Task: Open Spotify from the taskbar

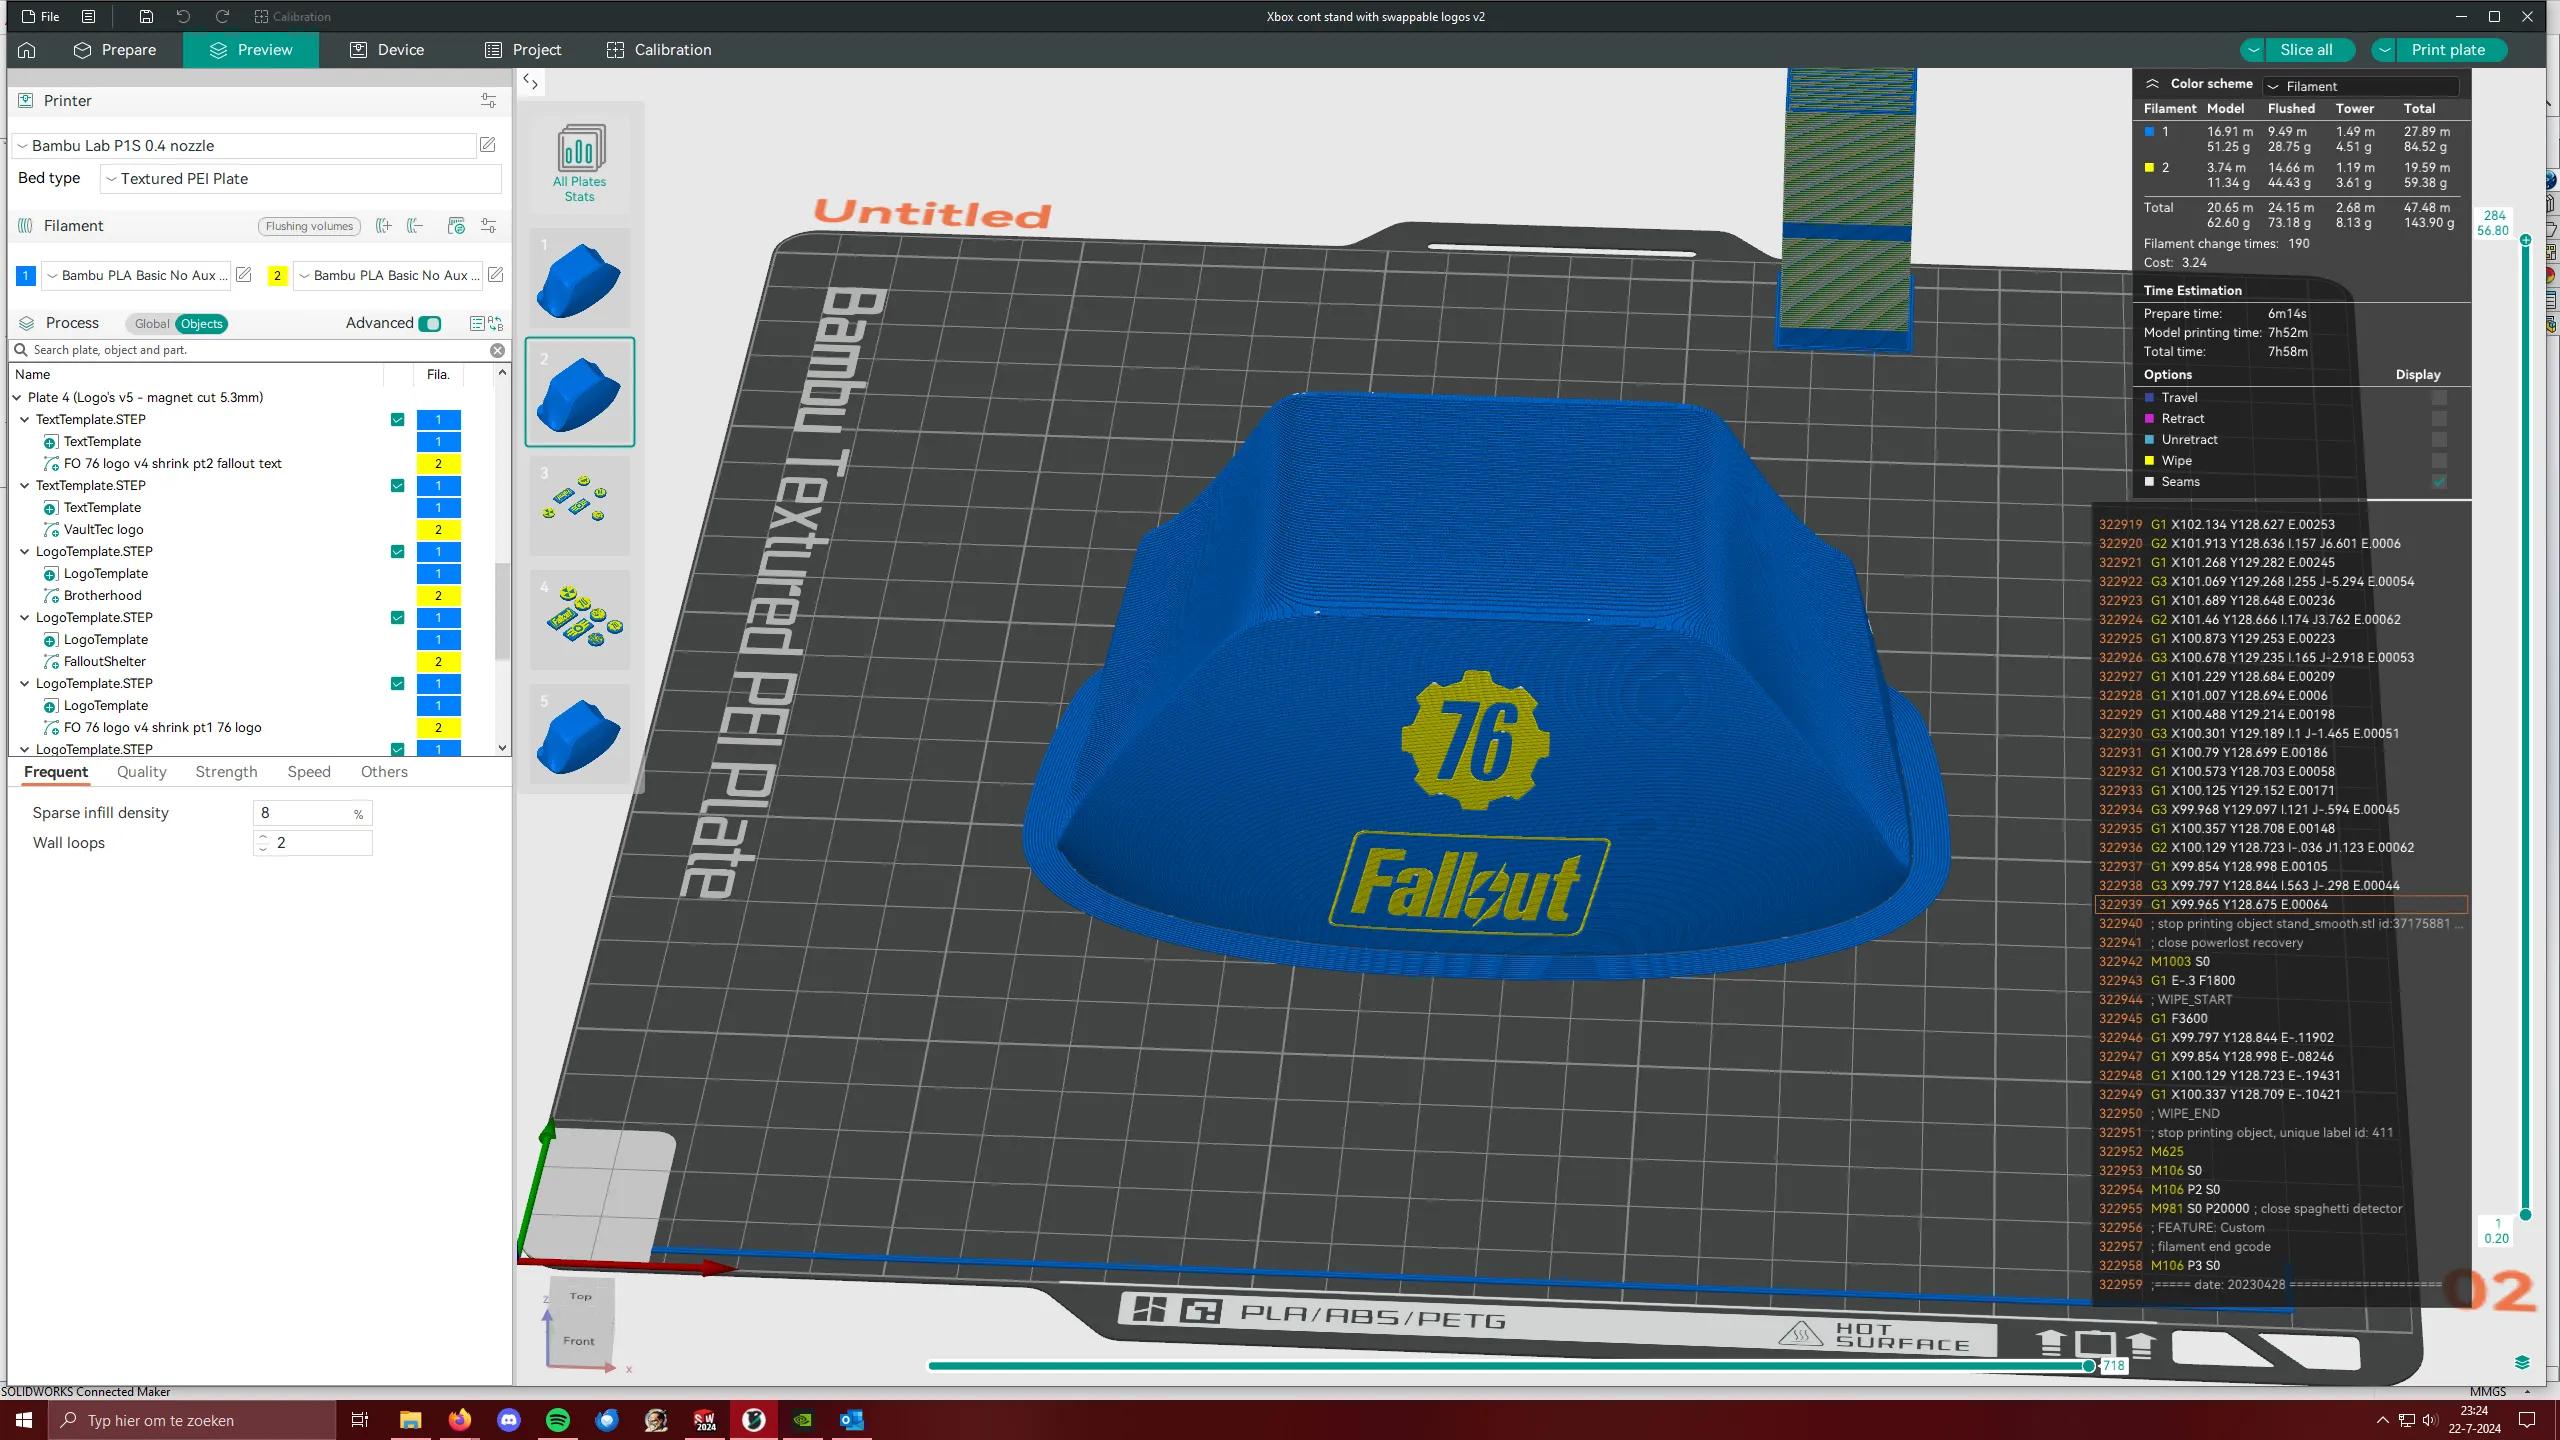Action: tap(558, 1420)
